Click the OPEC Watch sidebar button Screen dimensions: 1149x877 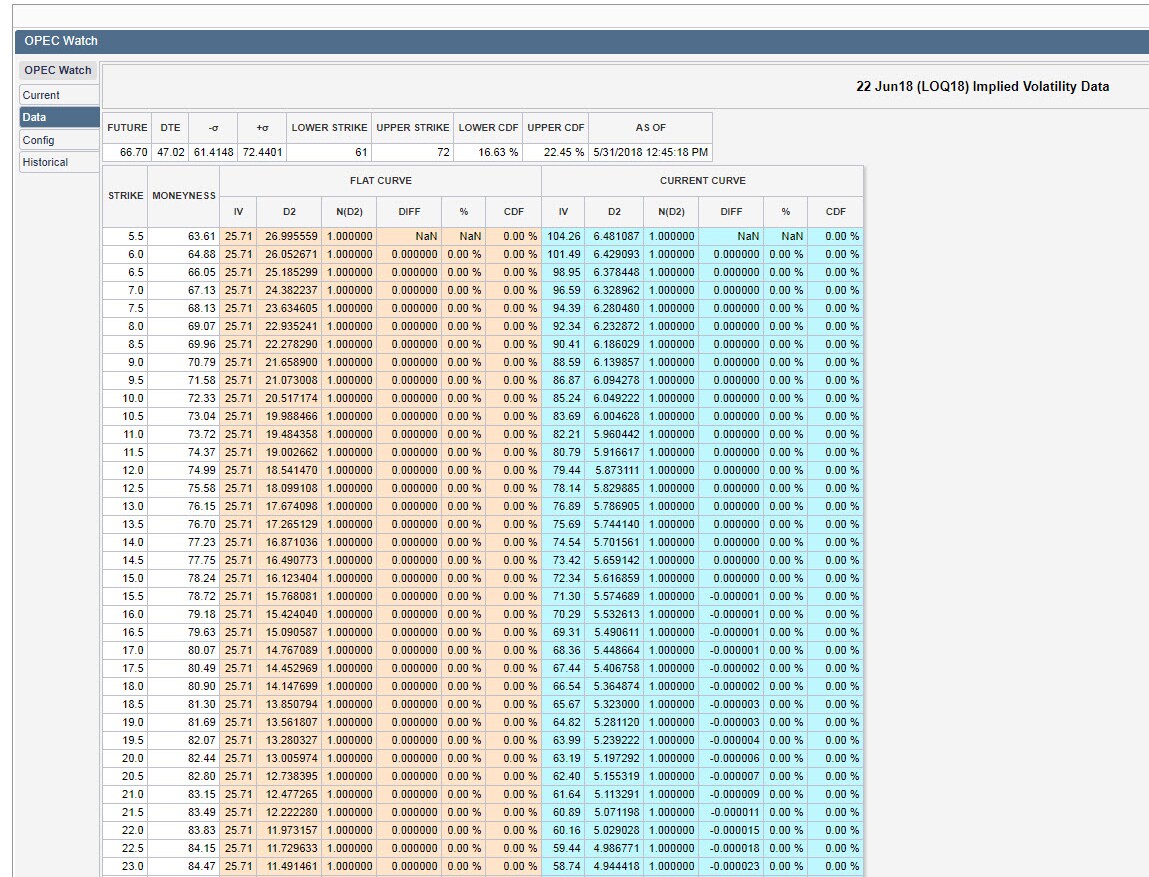click(x=57, y=70)
